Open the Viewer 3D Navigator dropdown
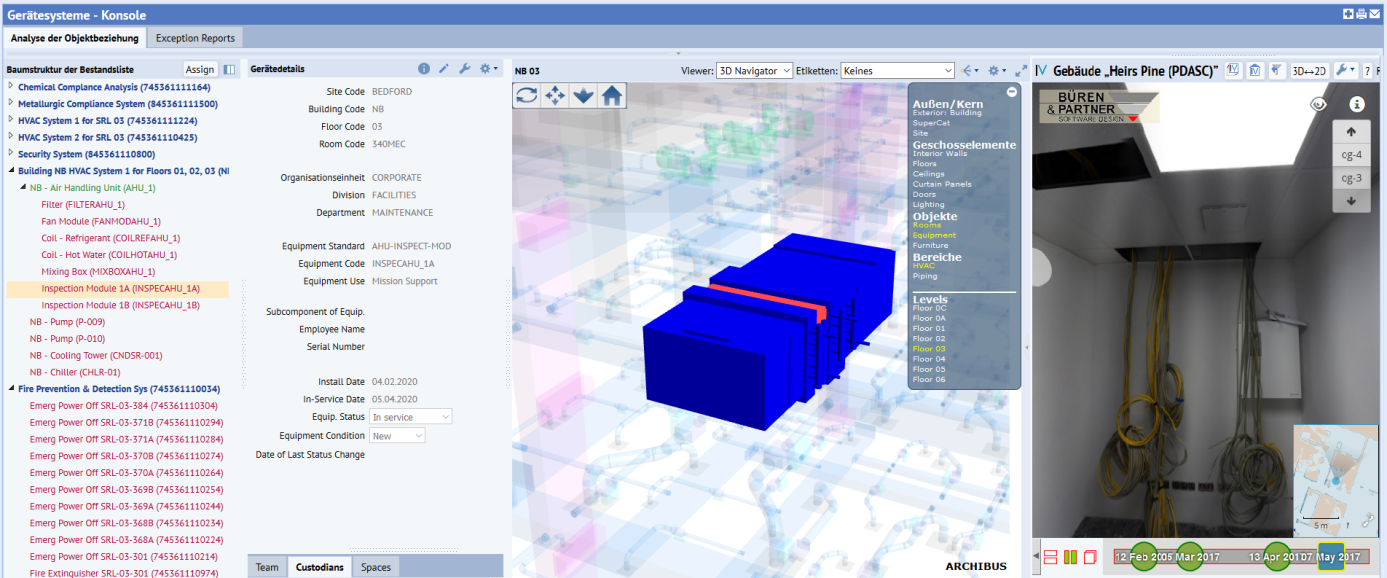Screen dimensions: 1387x578 [754, 71]
